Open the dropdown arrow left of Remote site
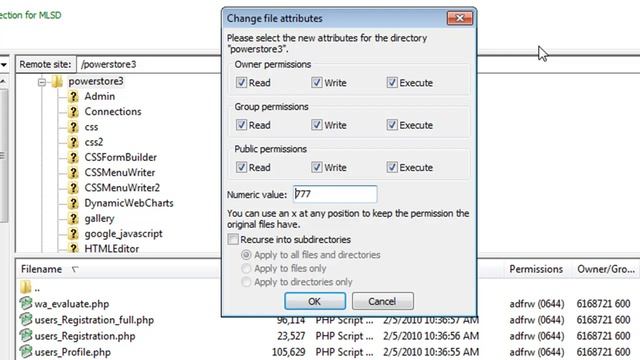The width and height of the screenshot is (640, 360). point(4,64)
